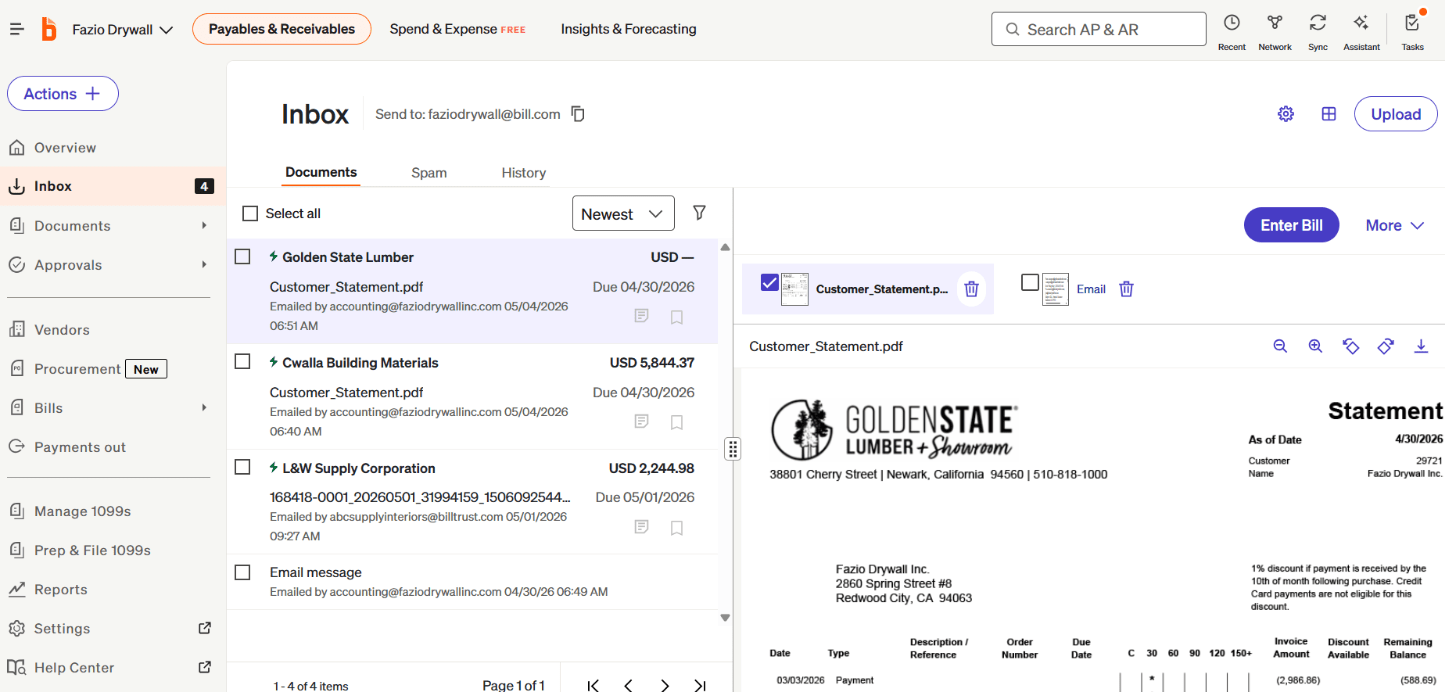Rotate the document counterclockwise
This screenshot has height=692, width=1445.
[x=1350, y=346]
